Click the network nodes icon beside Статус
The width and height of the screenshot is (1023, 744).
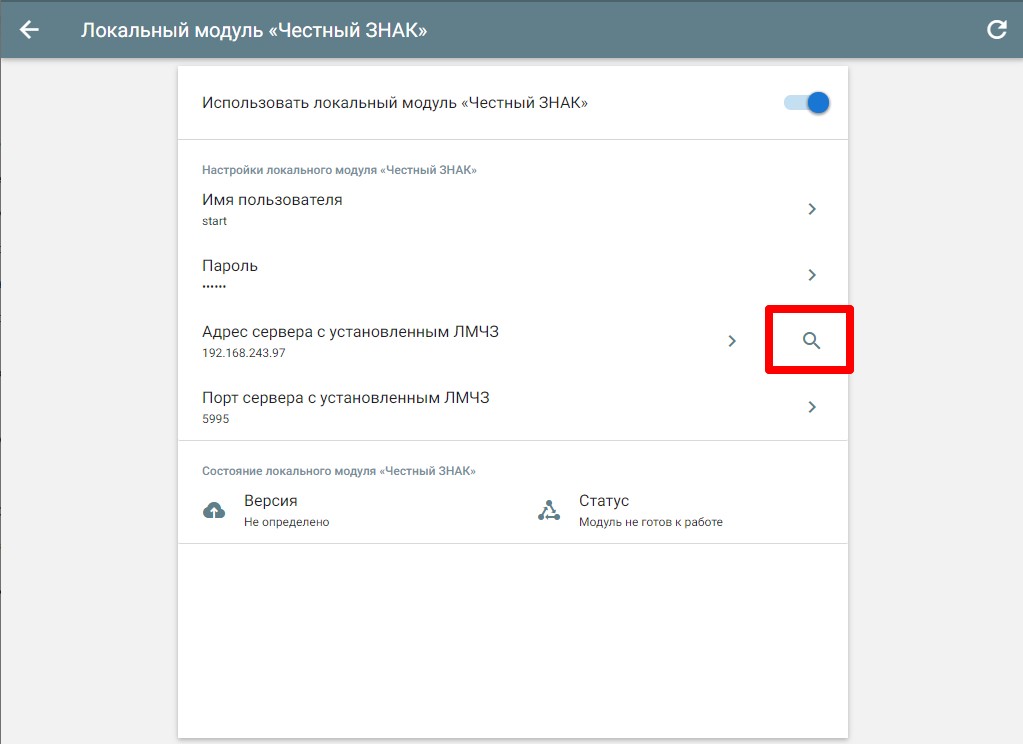tap(548, 511)
